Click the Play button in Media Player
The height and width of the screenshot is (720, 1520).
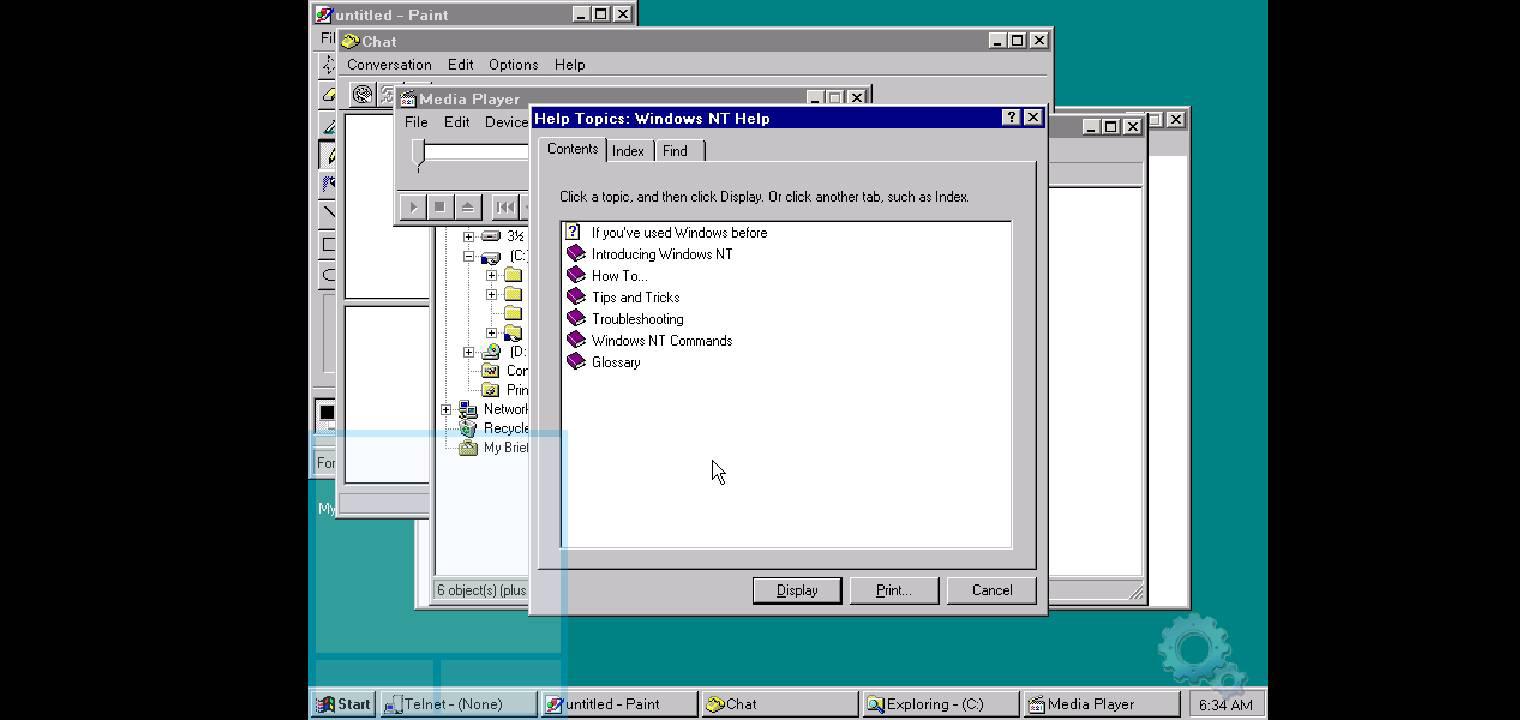coord(412,207)
